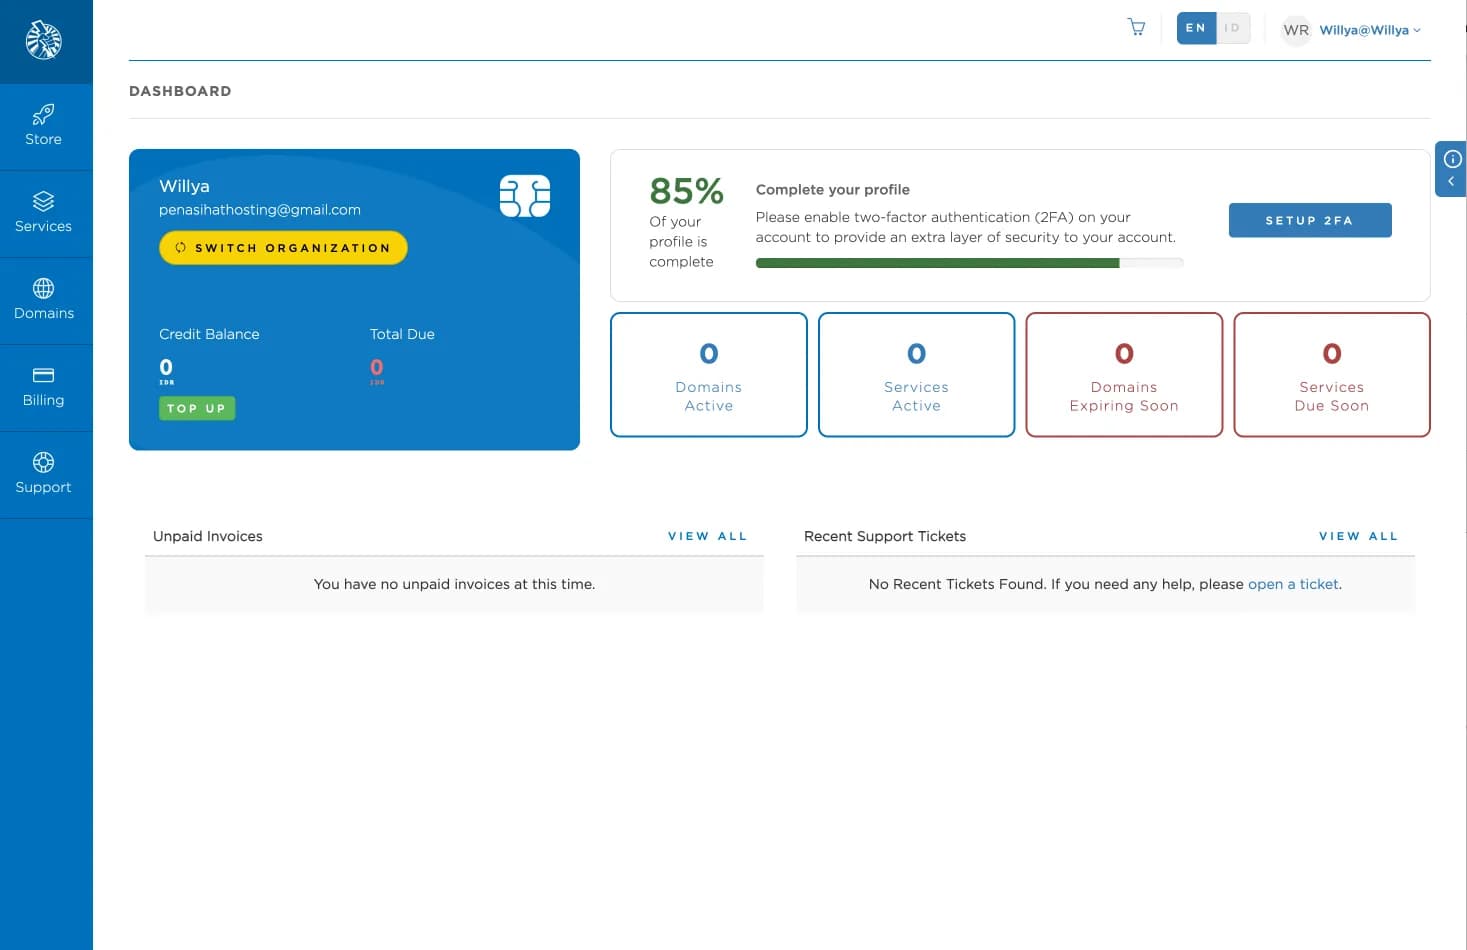Switch language to EN

(x=1196, y=28)
